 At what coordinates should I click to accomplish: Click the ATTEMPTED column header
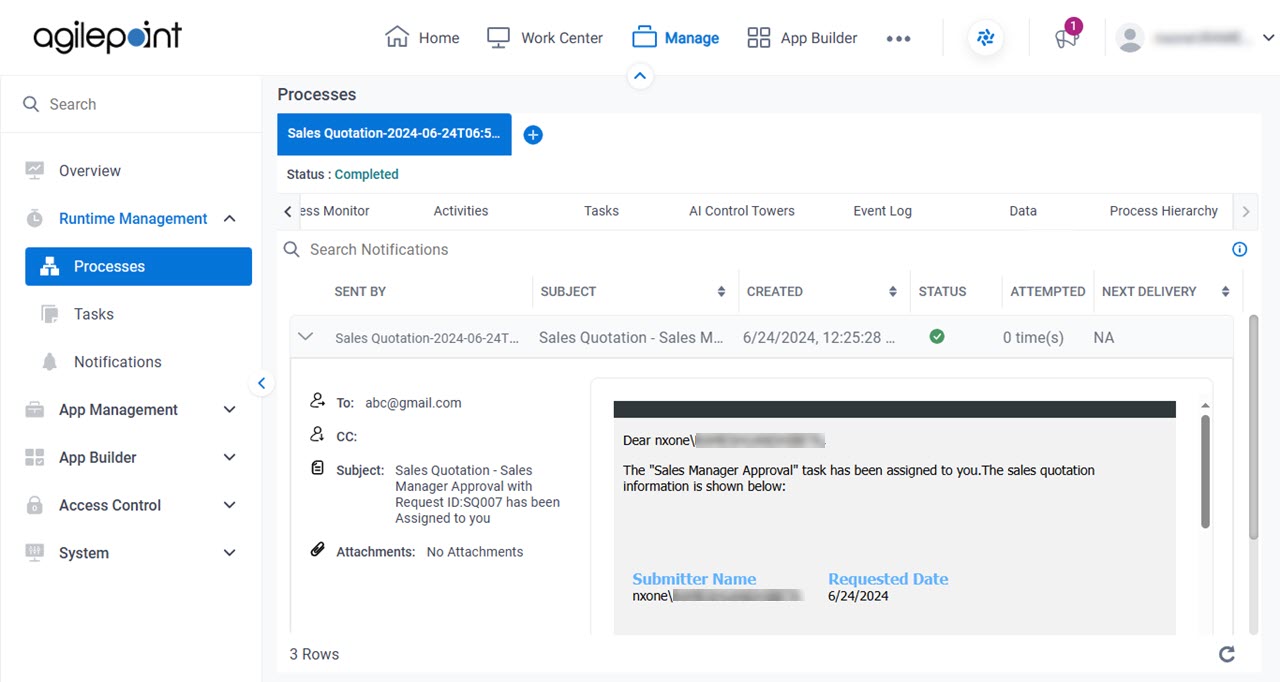pyautogui.click(x=1047, y=292)
